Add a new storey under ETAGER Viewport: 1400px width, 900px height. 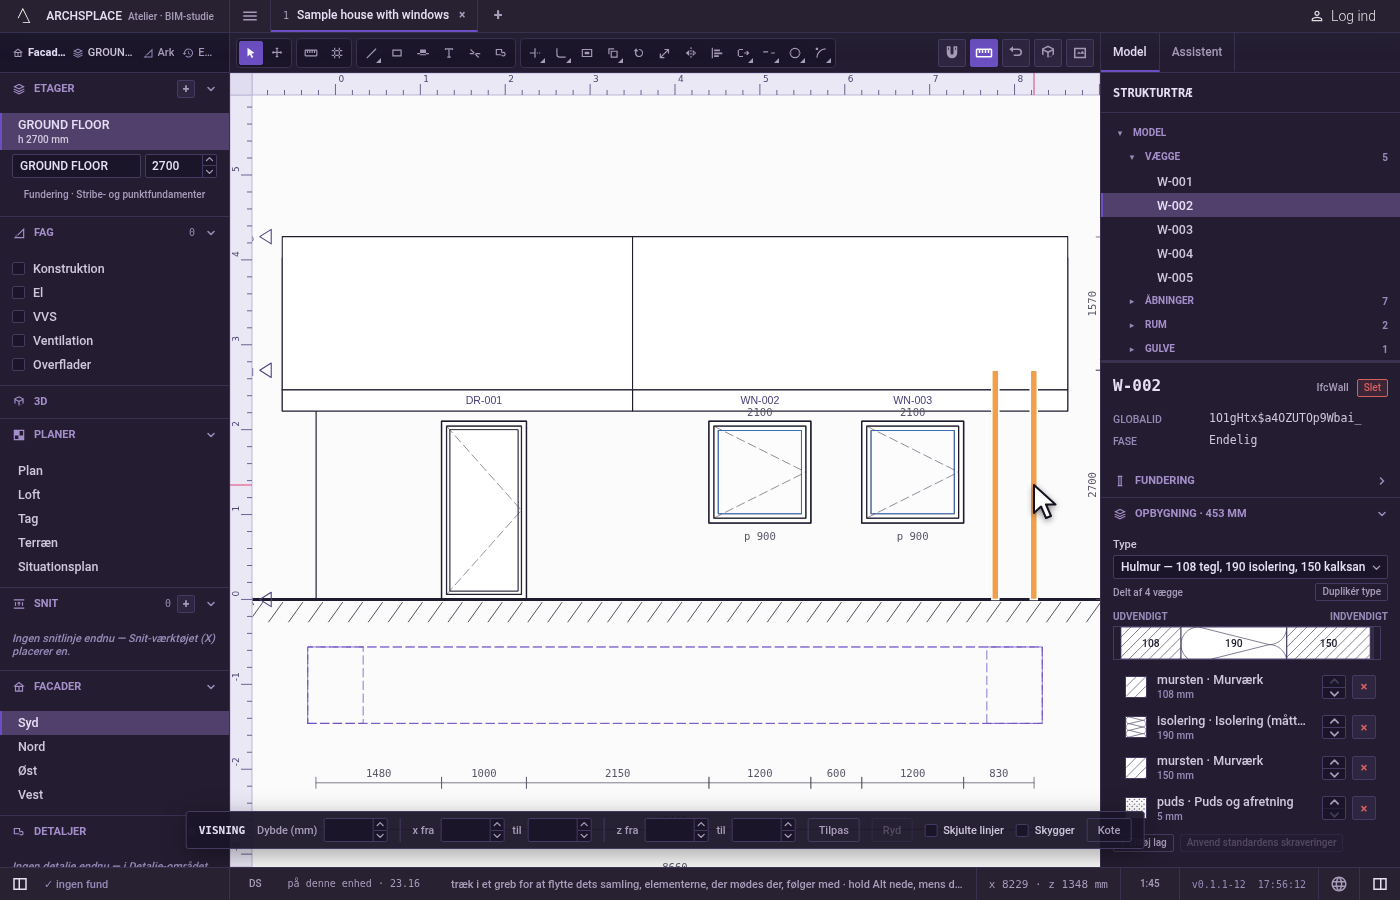pos(186,89)
